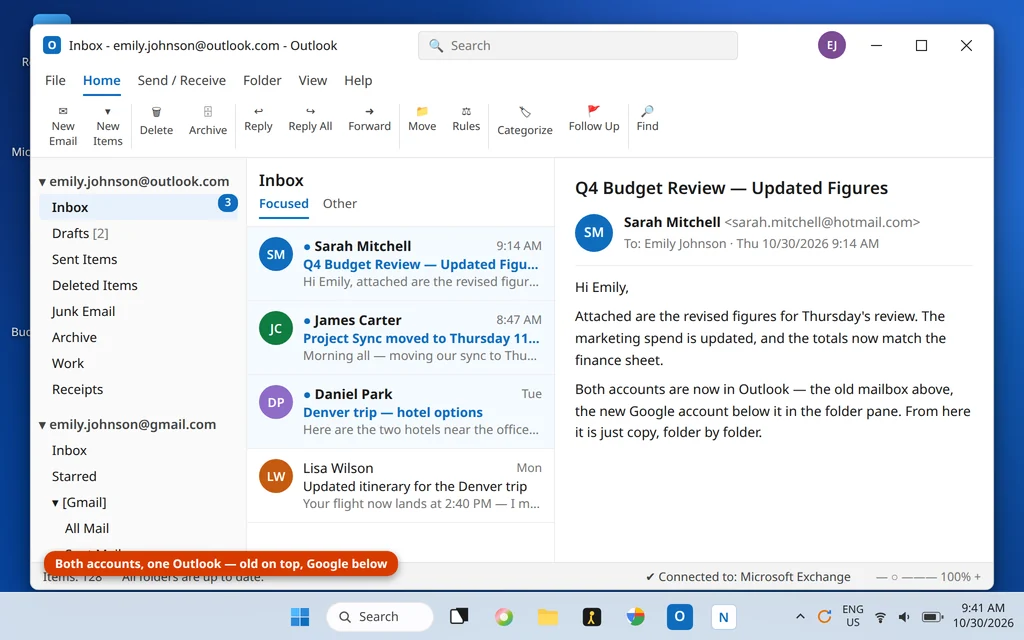Click the New Email ribbon button
The height and width of the screenshot is (640, 1024).
(x=63, y=126)
